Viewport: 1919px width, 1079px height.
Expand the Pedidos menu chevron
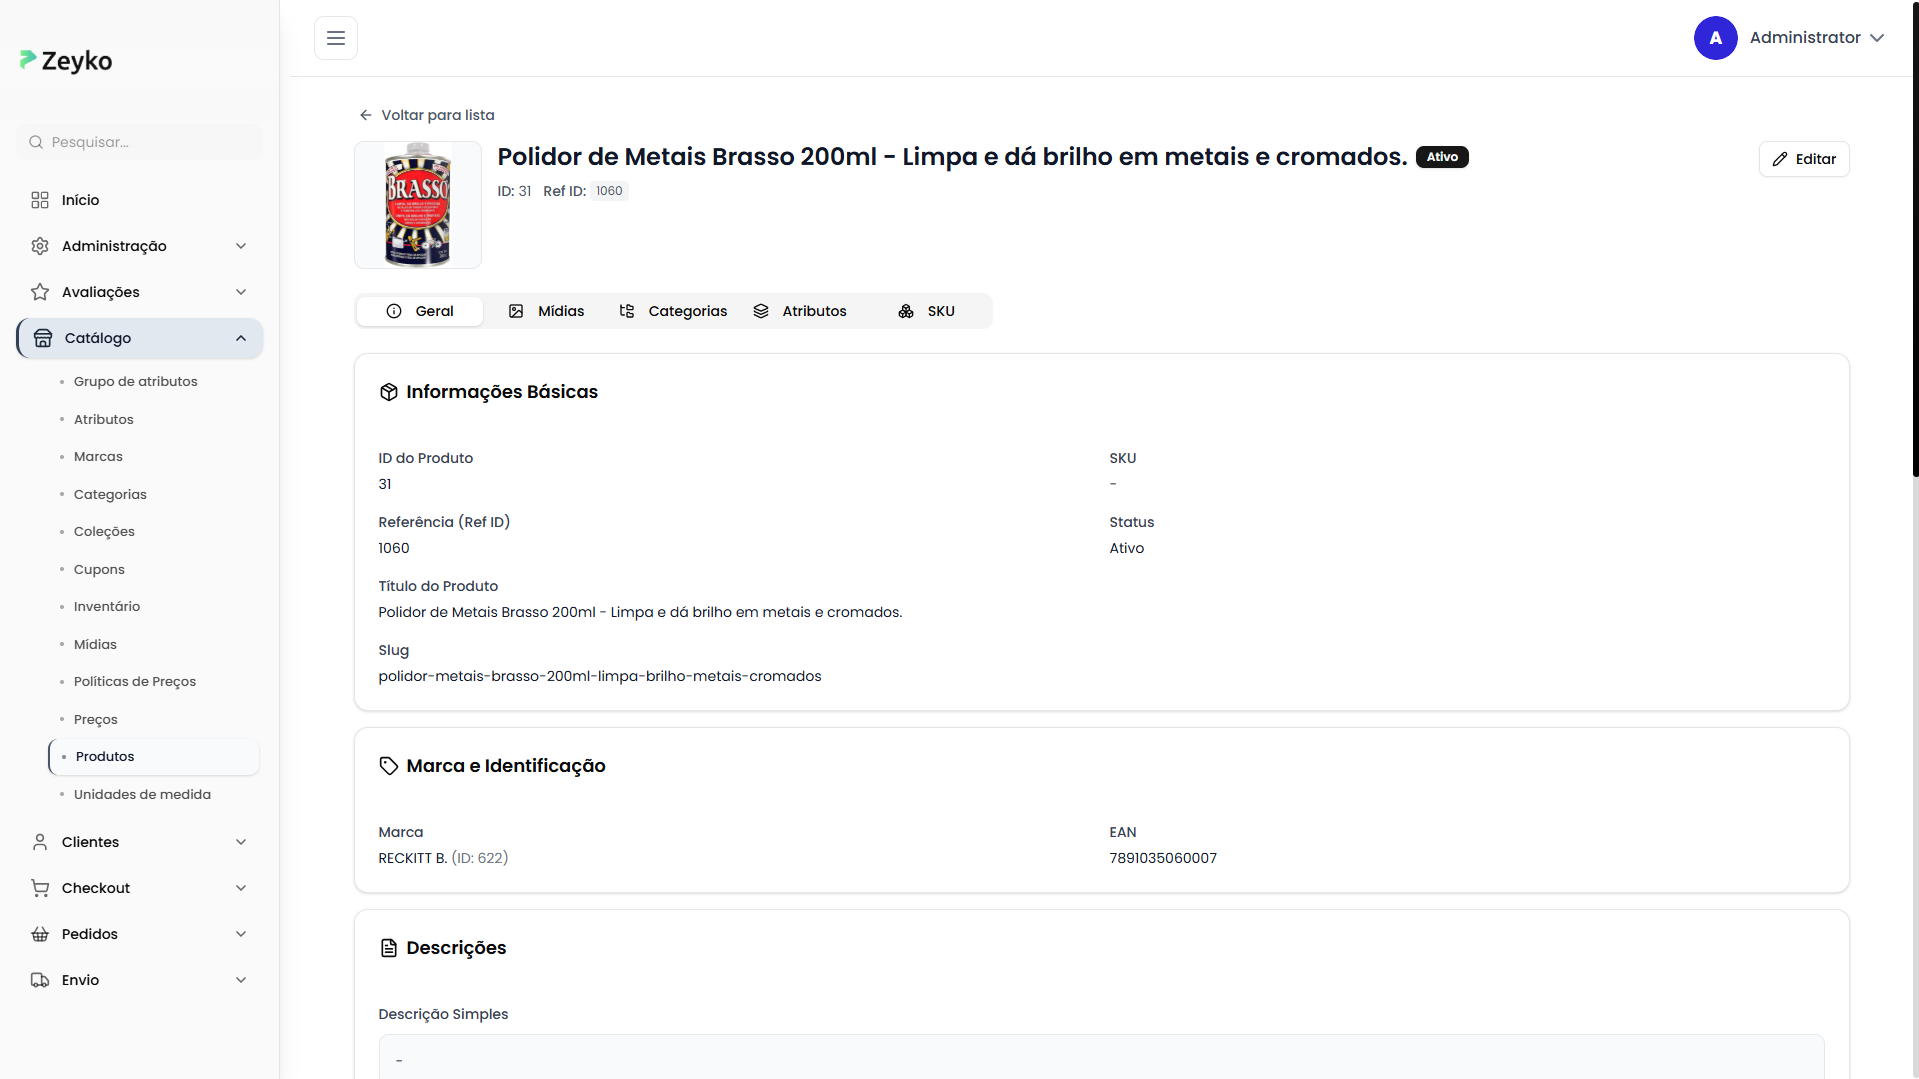tap(241, 934)
